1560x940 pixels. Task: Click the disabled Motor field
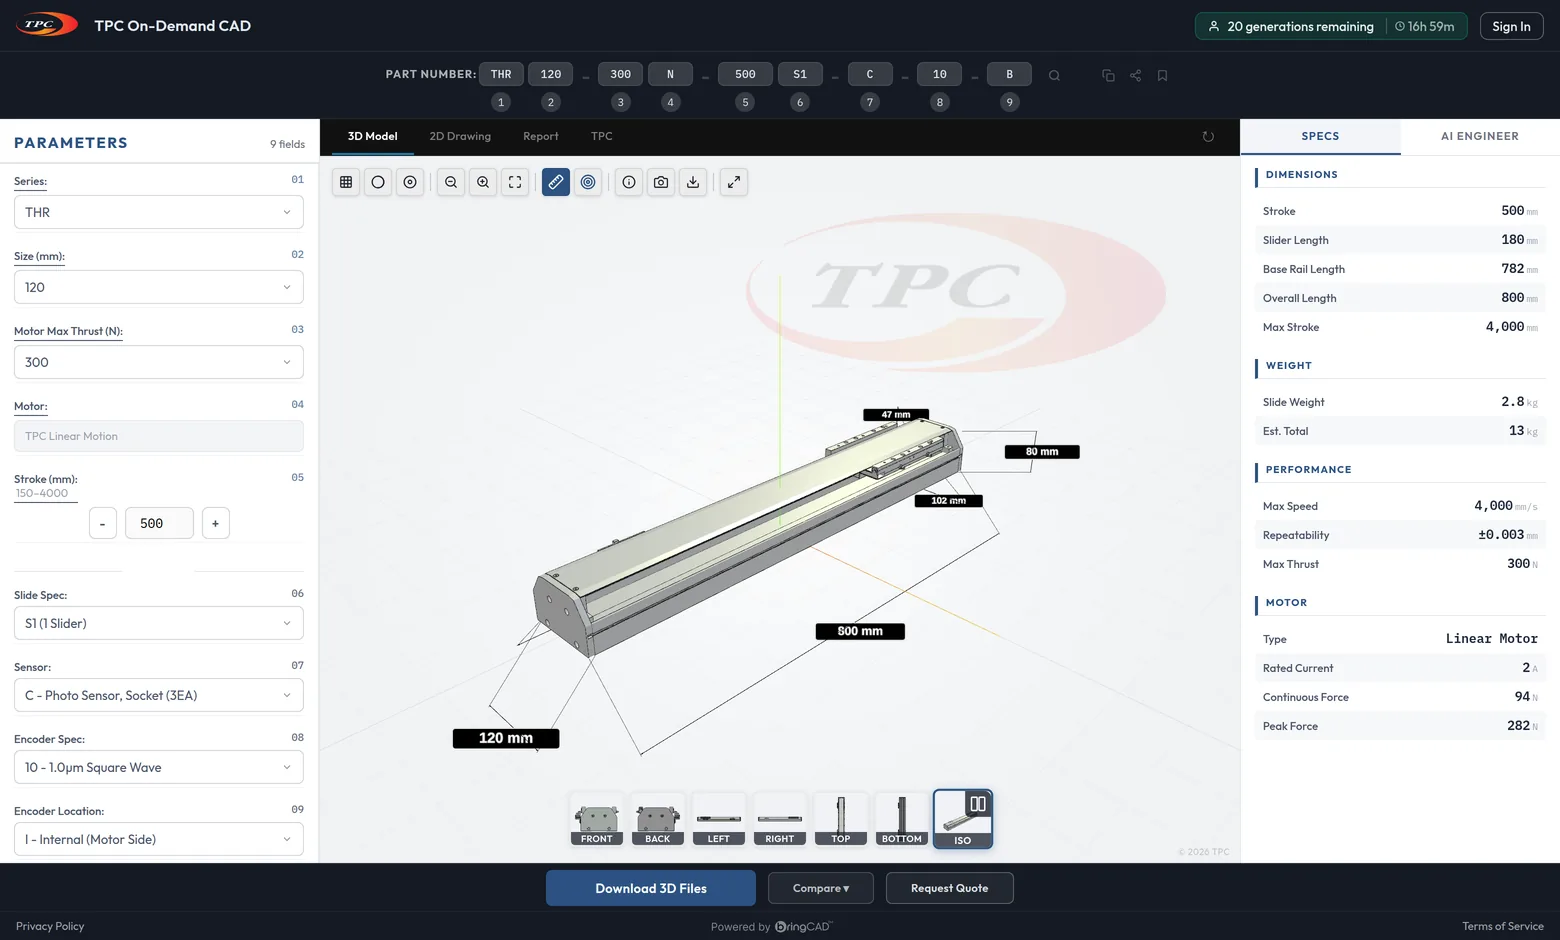(159, 436)
